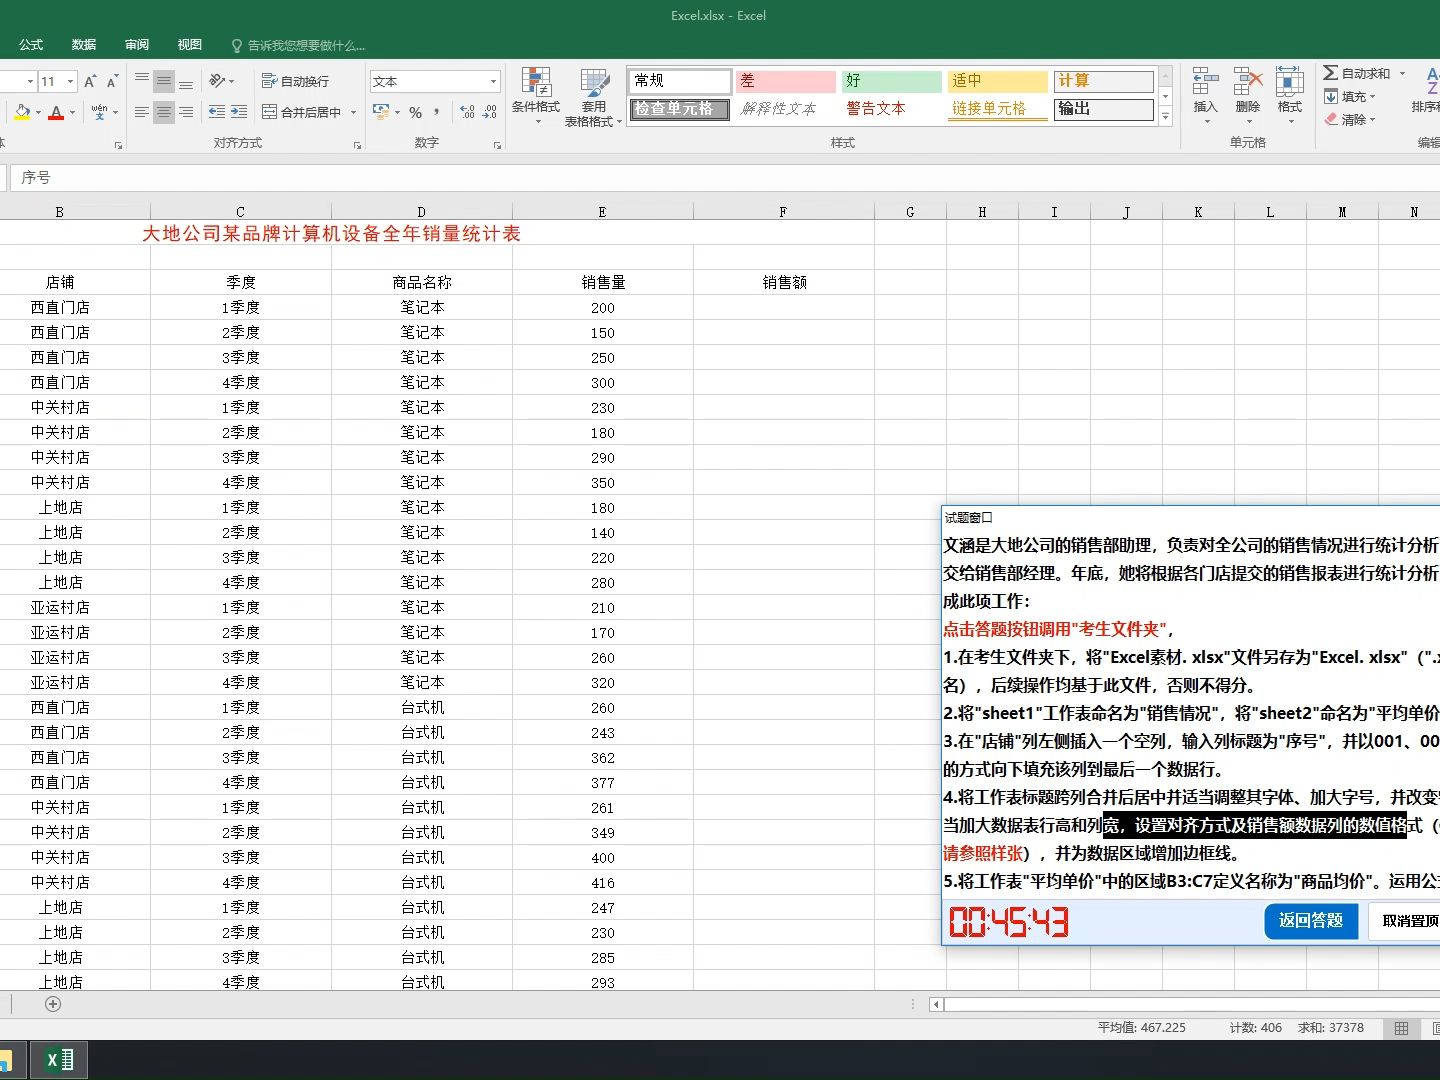The image size is (1440, 1080).
Task: Toggle middle vertical alignment
Action: coord(164,81)
